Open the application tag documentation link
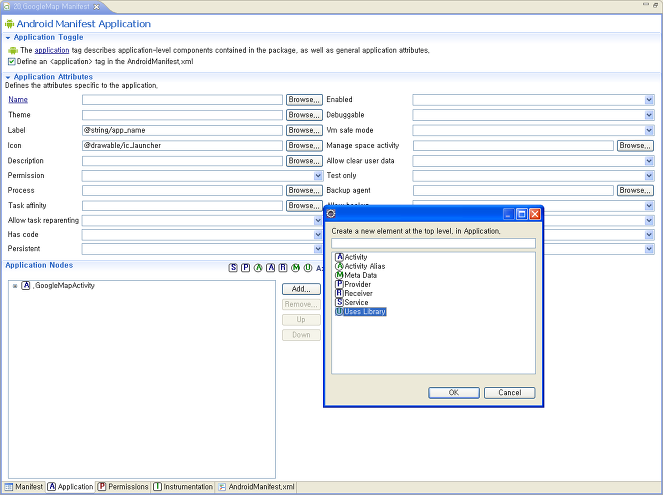663x495 pixels. click(x=52, y=50)
